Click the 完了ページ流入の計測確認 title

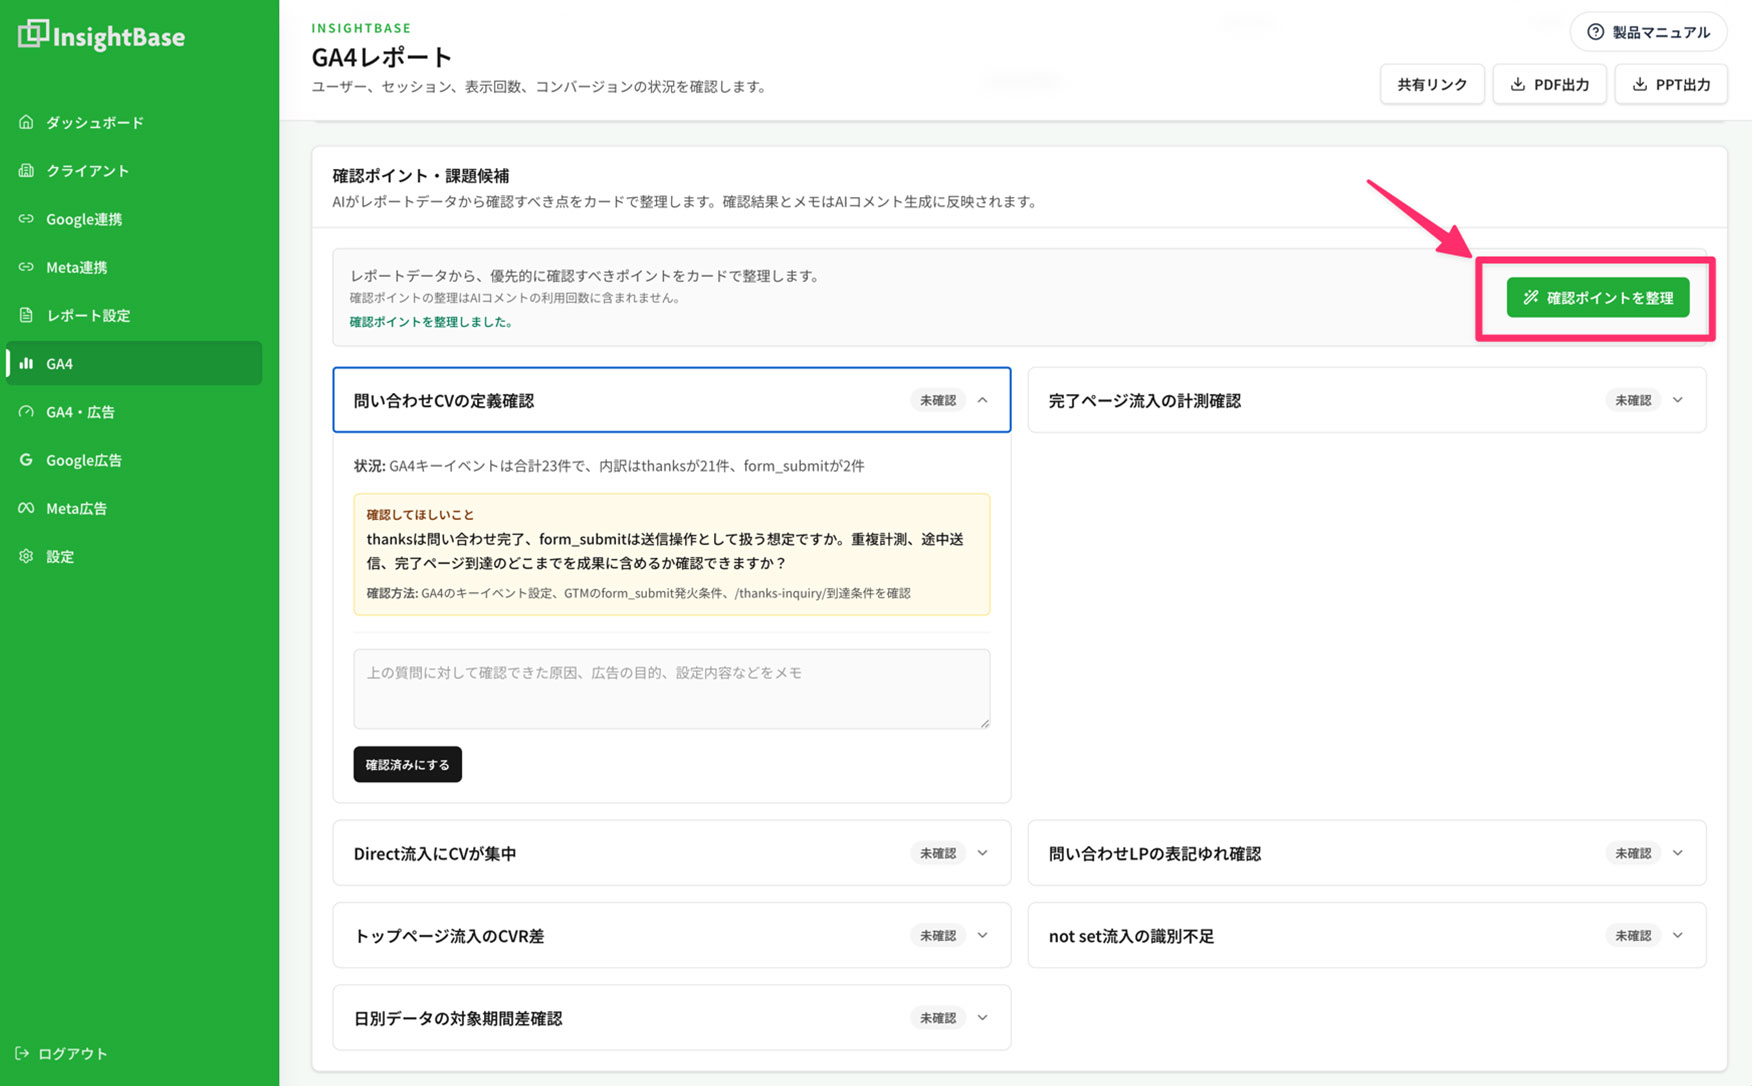[1145, 400]
